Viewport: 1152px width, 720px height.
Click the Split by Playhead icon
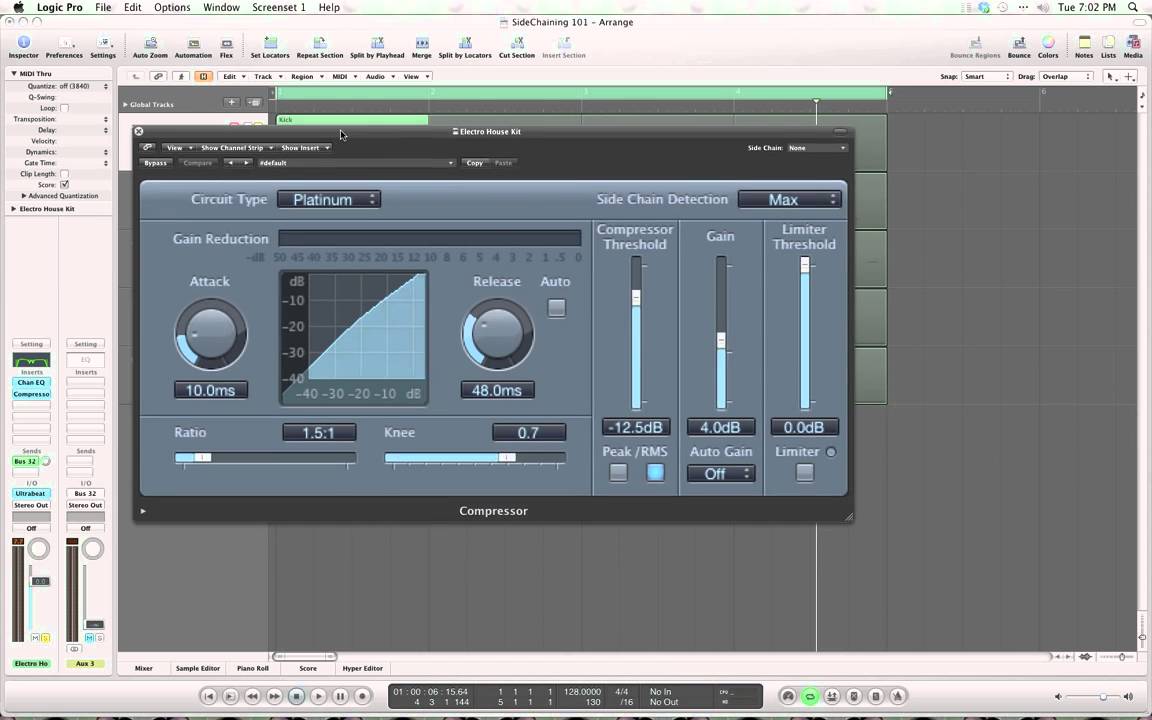pyautogui.click(x=377, y=47)
